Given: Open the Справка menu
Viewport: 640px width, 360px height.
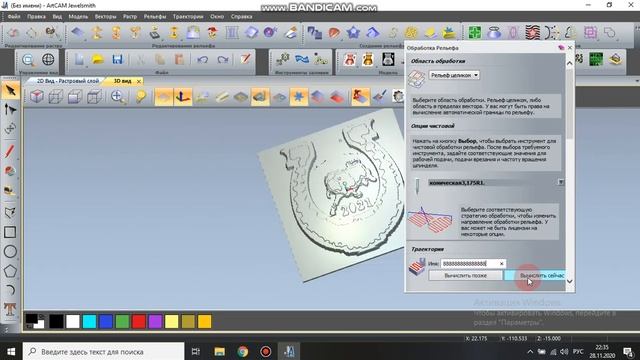Looking at the screenshot, I should [x=241, y=17].
